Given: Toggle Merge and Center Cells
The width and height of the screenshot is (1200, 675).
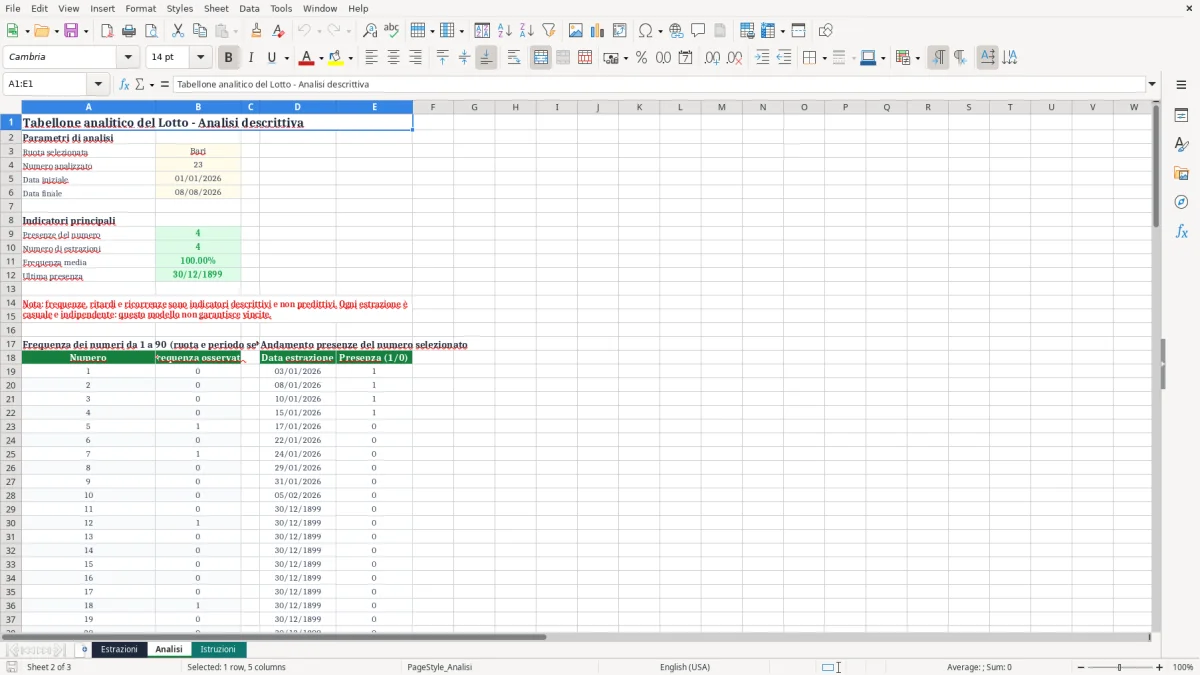Looking at the screenshot, I should point(541,58).
